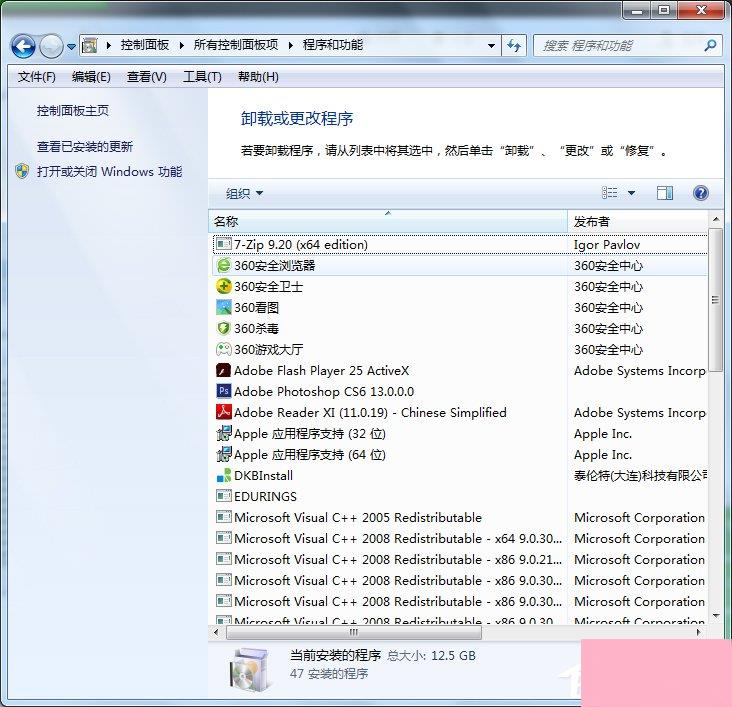Open the 组织 dropdown
This screenshot has width=732, height=707.
[244, 193]
